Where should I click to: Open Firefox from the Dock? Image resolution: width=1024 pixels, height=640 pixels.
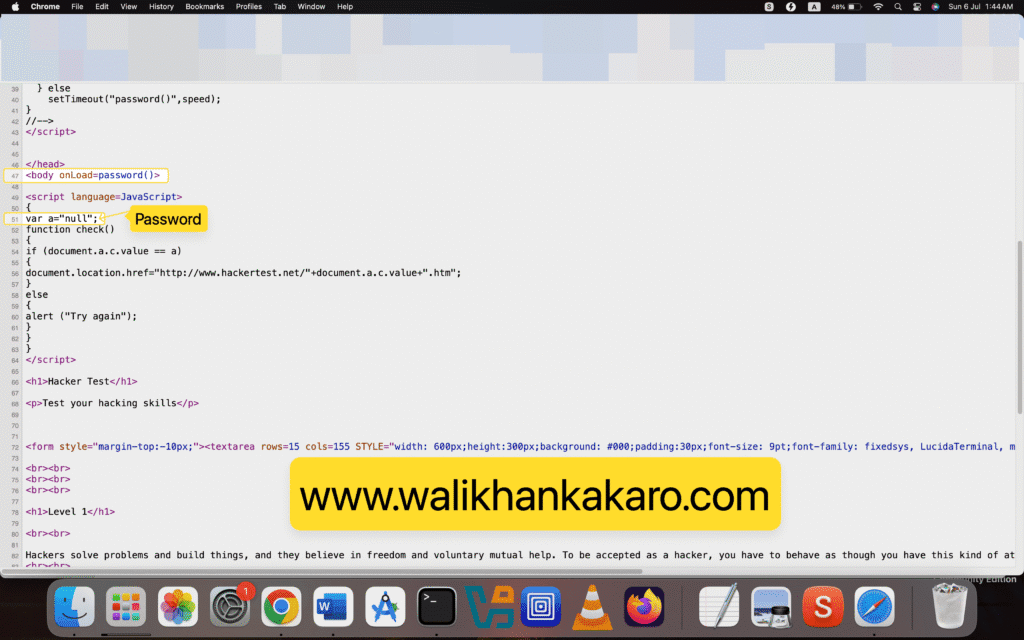click(644, 607)
